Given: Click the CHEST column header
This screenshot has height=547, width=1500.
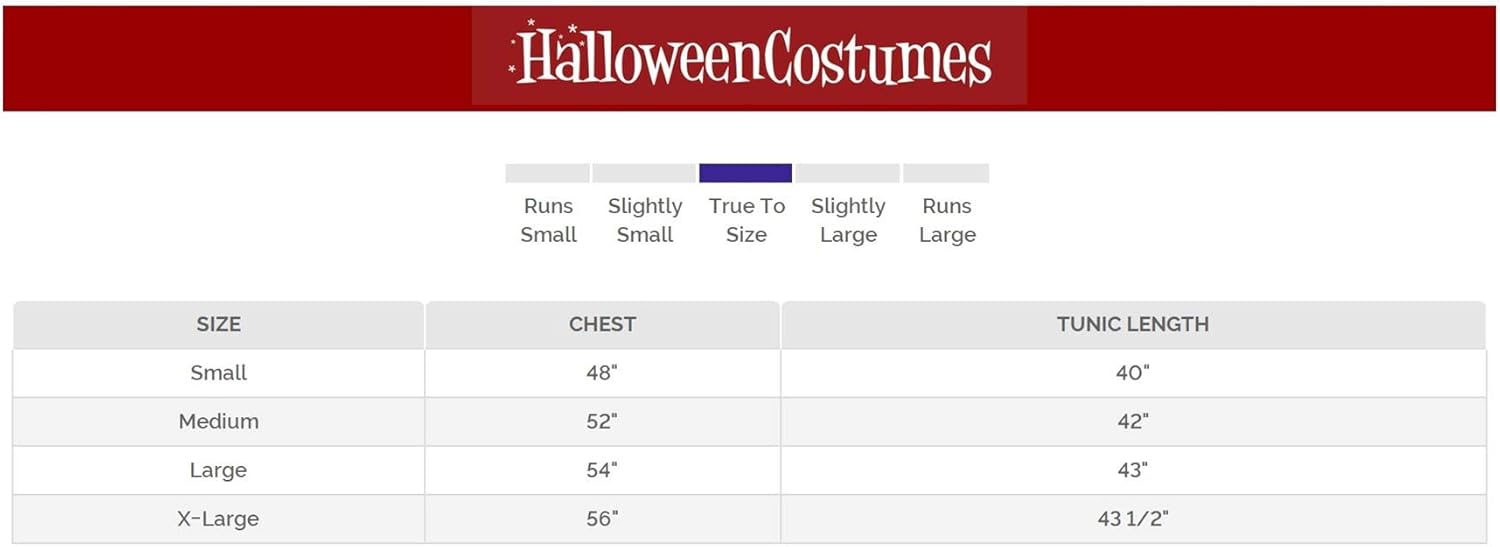Looking at the screenshot, I should click(x=602, y=324).
